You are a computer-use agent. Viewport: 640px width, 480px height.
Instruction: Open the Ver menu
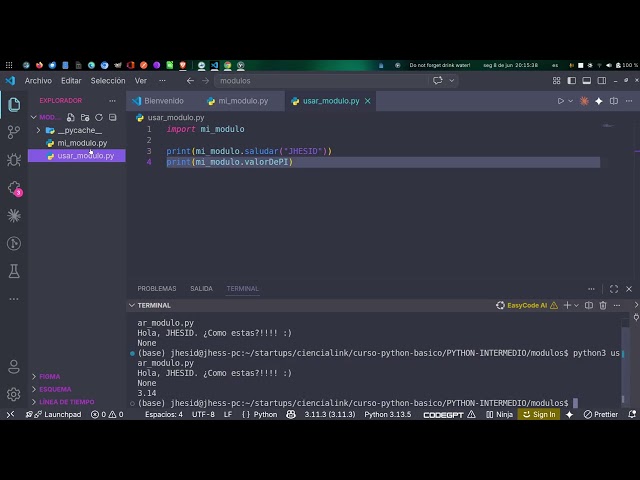141,81
